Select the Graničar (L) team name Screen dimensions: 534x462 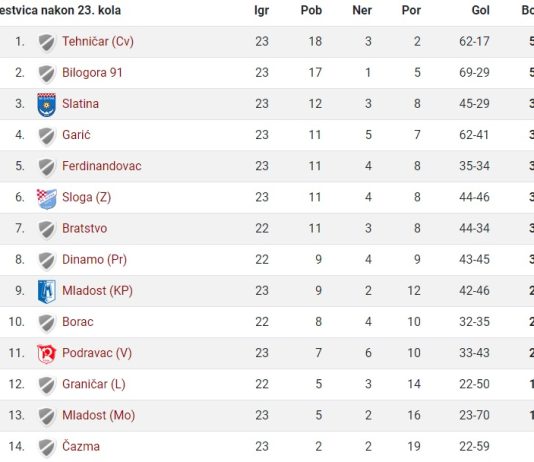[94, 384]
